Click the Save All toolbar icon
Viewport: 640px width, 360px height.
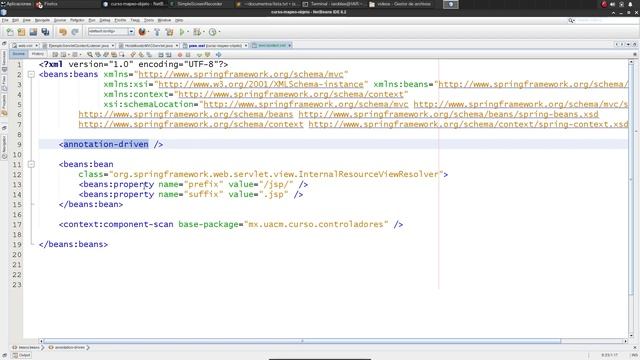click(x=45, y=32)
